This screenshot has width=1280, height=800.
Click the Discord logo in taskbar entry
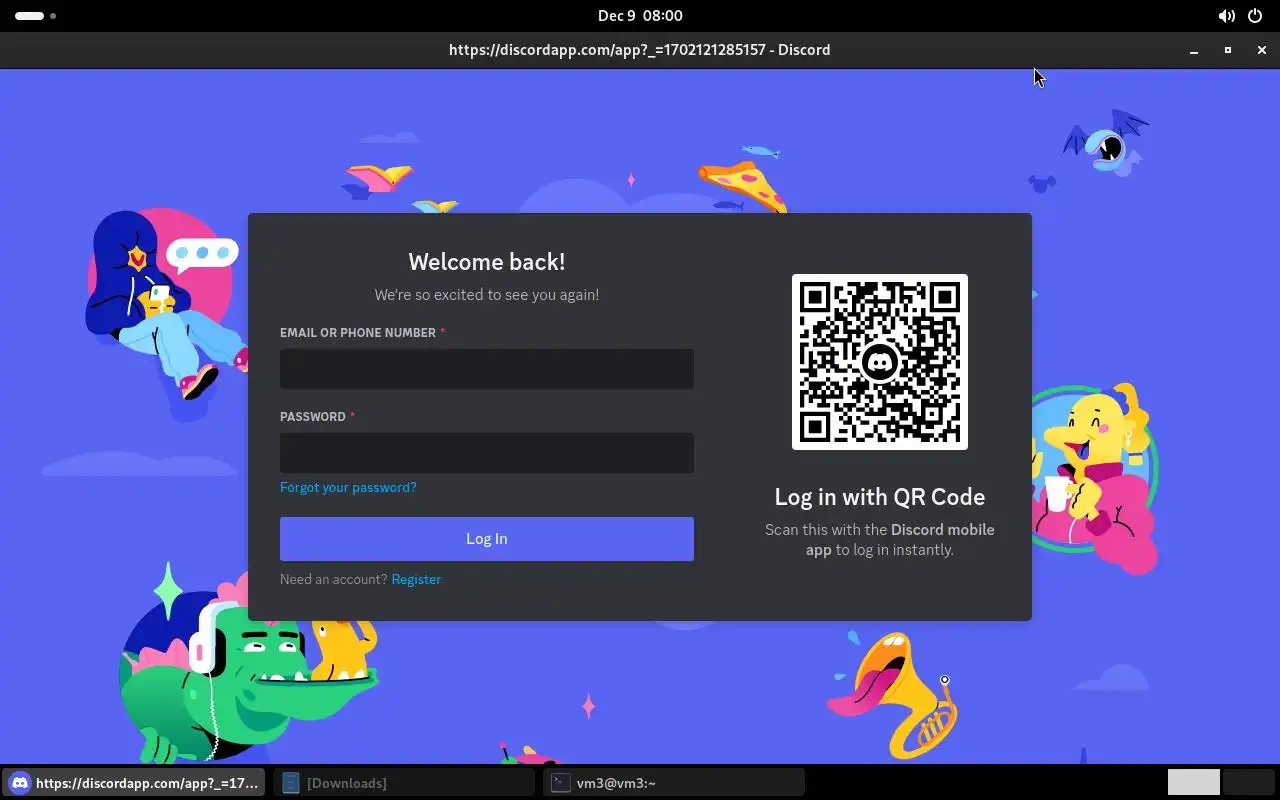(x=19, y=783)
